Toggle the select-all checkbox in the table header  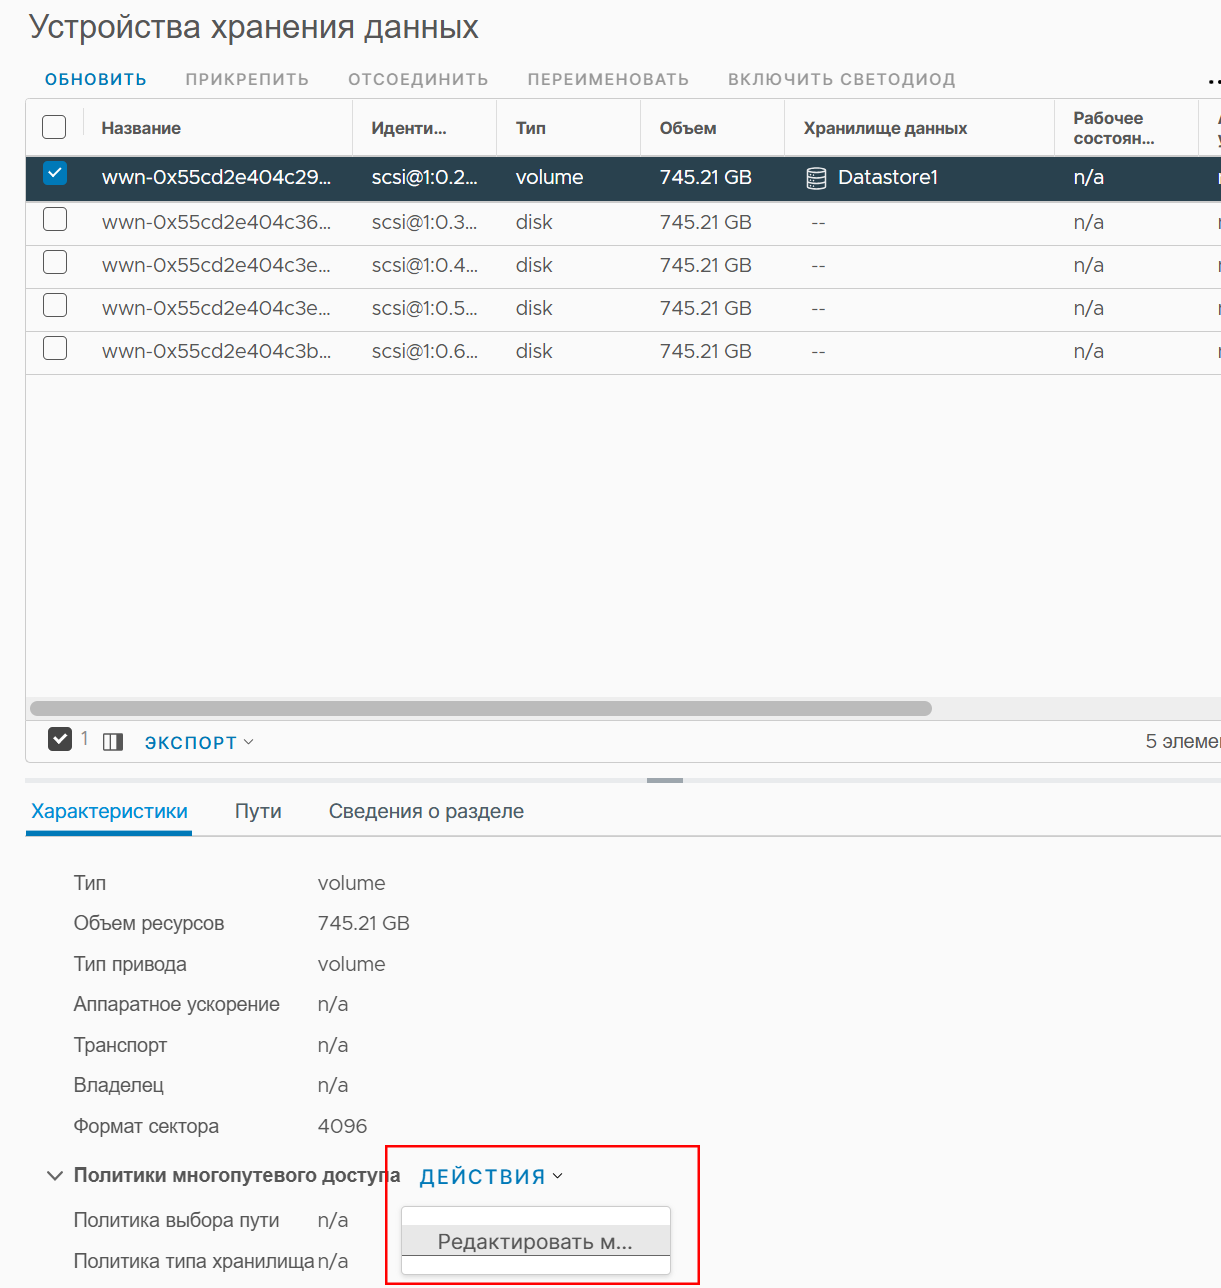pyautogui.click(x=54, y=127)
